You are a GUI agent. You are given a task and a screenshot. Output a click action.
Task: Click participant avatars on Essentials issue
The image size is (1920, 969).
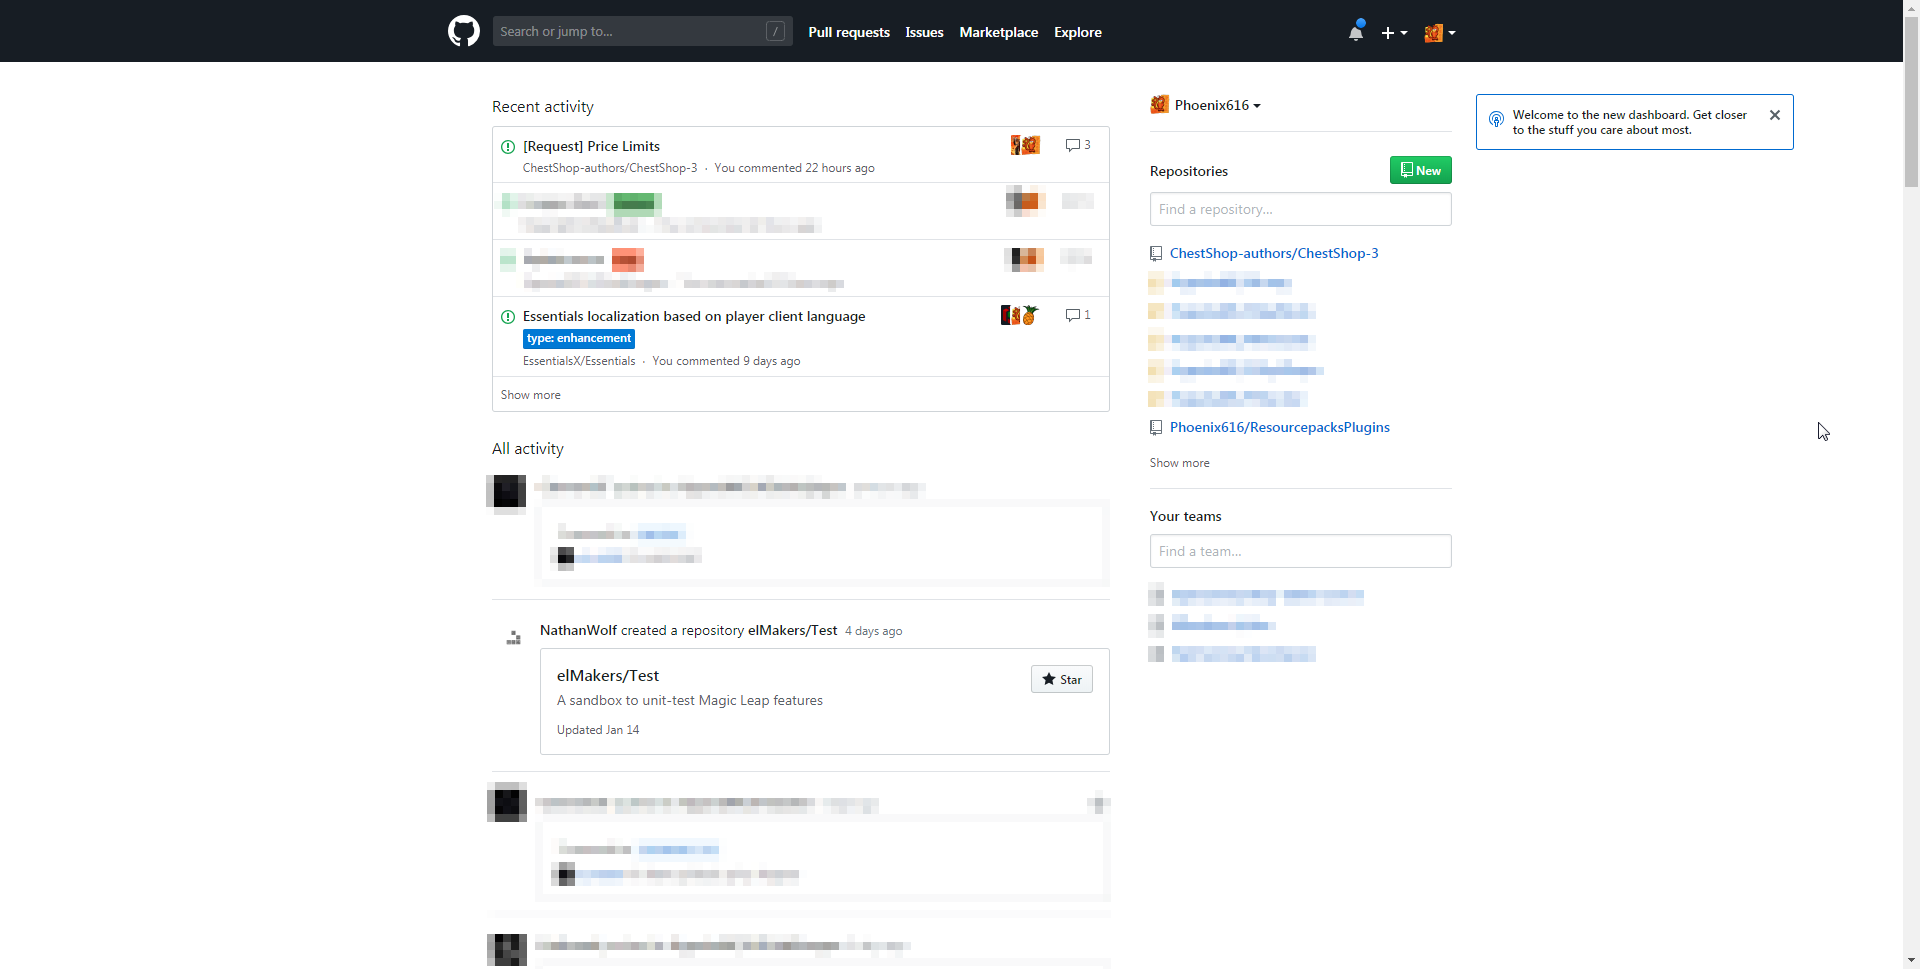pos(1020,315)
